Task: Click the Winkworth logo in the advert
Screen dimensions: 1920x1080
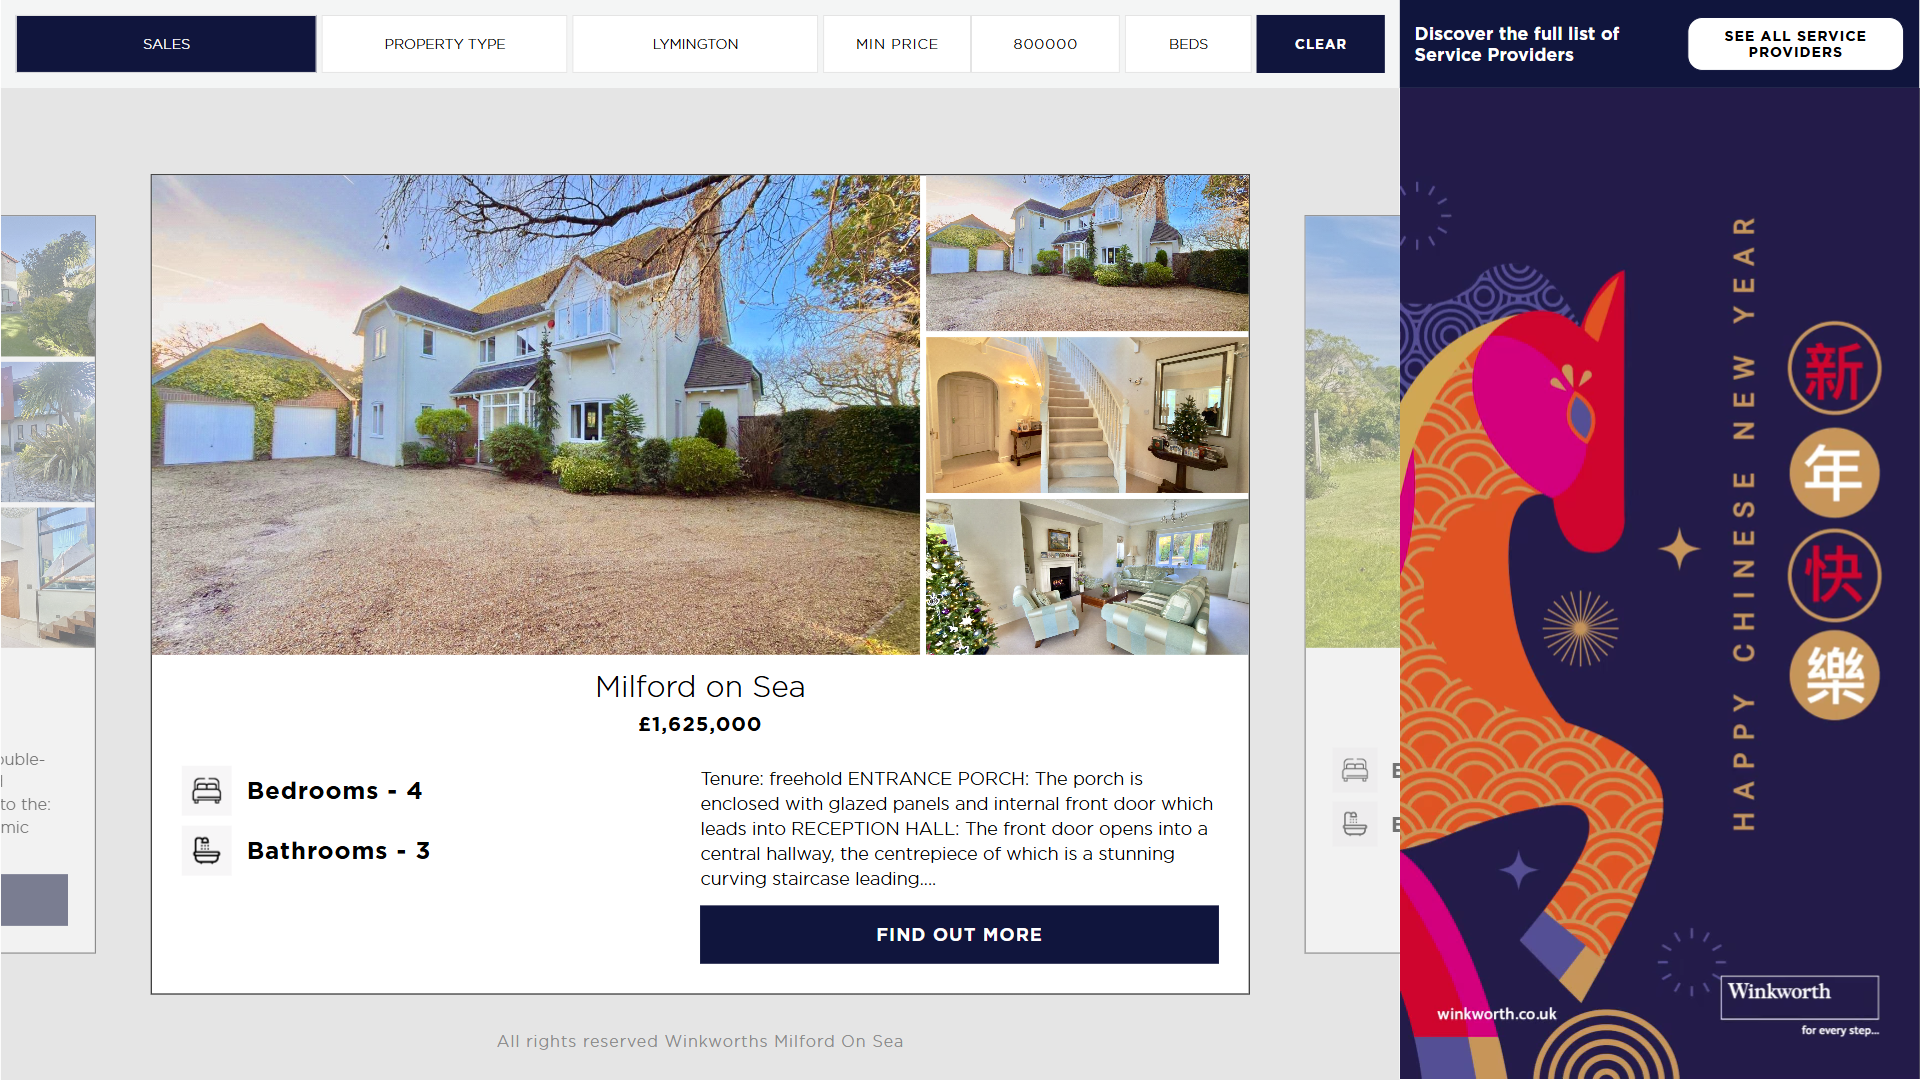Action: coord(1799,997)
